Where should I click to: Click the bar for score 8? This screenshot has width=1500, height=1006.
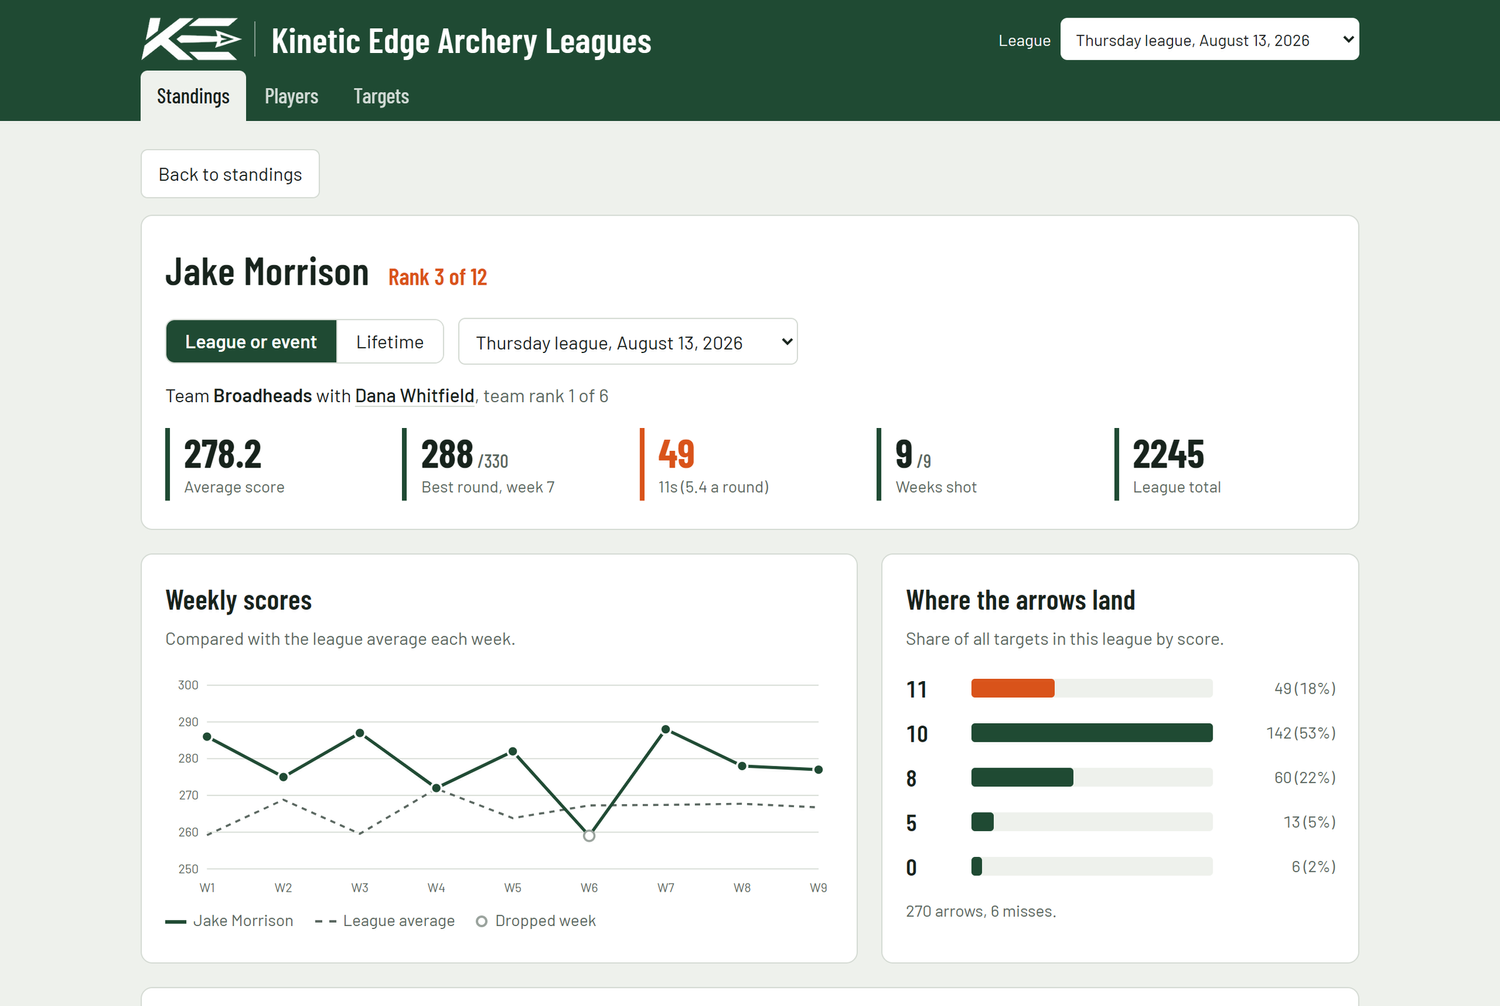tap(1022, 777)
